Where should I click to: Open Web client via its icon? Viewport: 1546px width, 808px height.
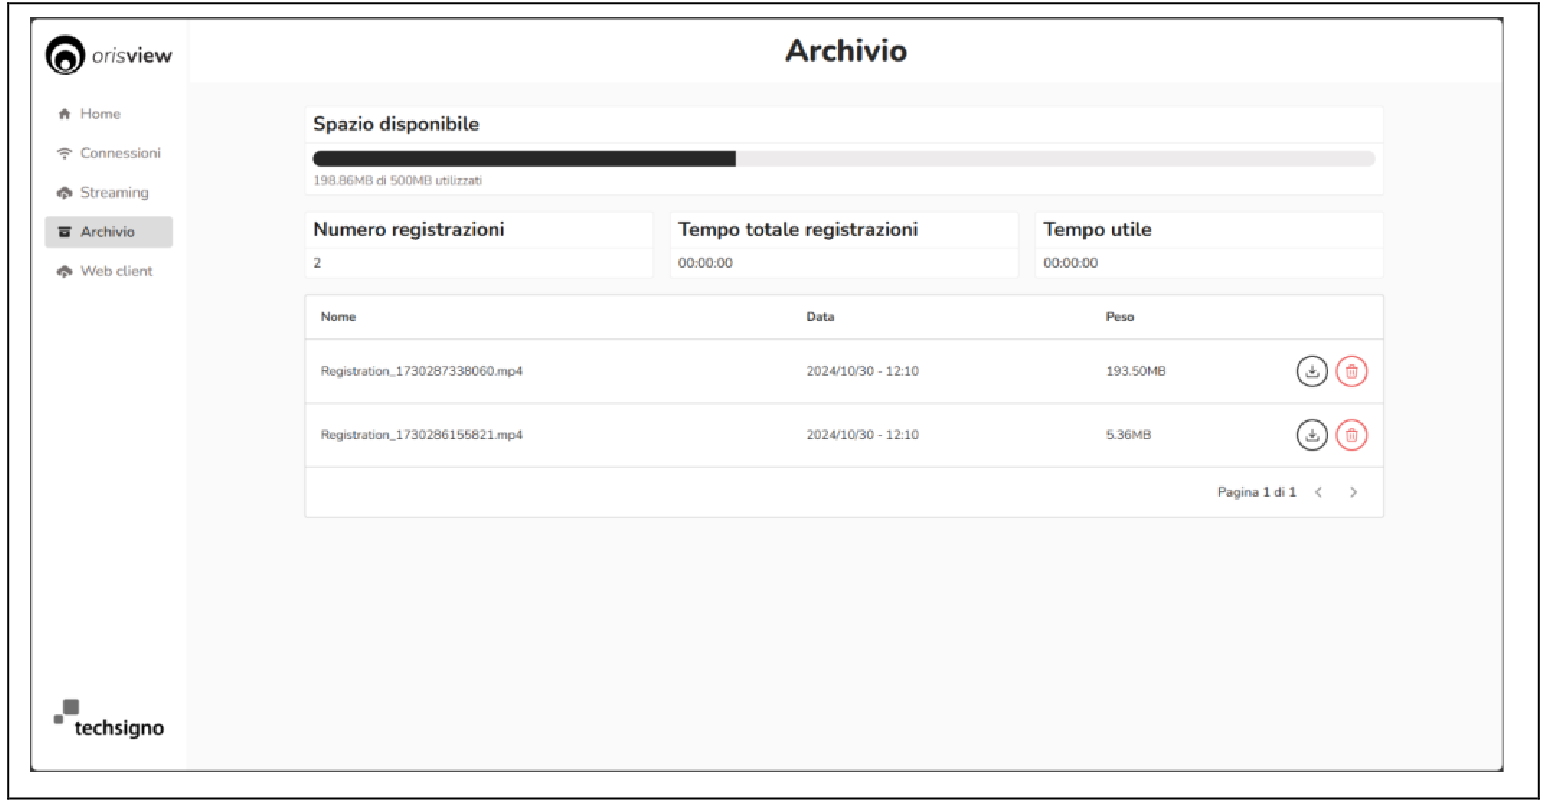pos(63,270)
